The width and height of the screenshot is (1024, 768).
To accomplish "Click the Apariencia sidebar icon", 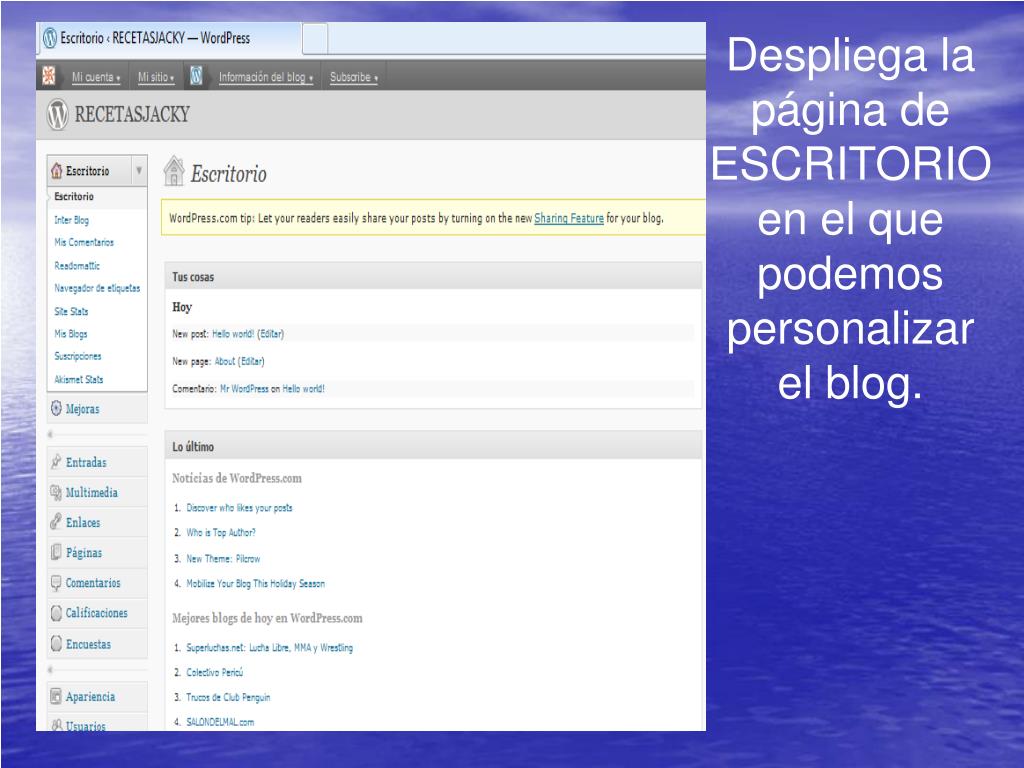I will pyautogui.click(x=56, y=696).
